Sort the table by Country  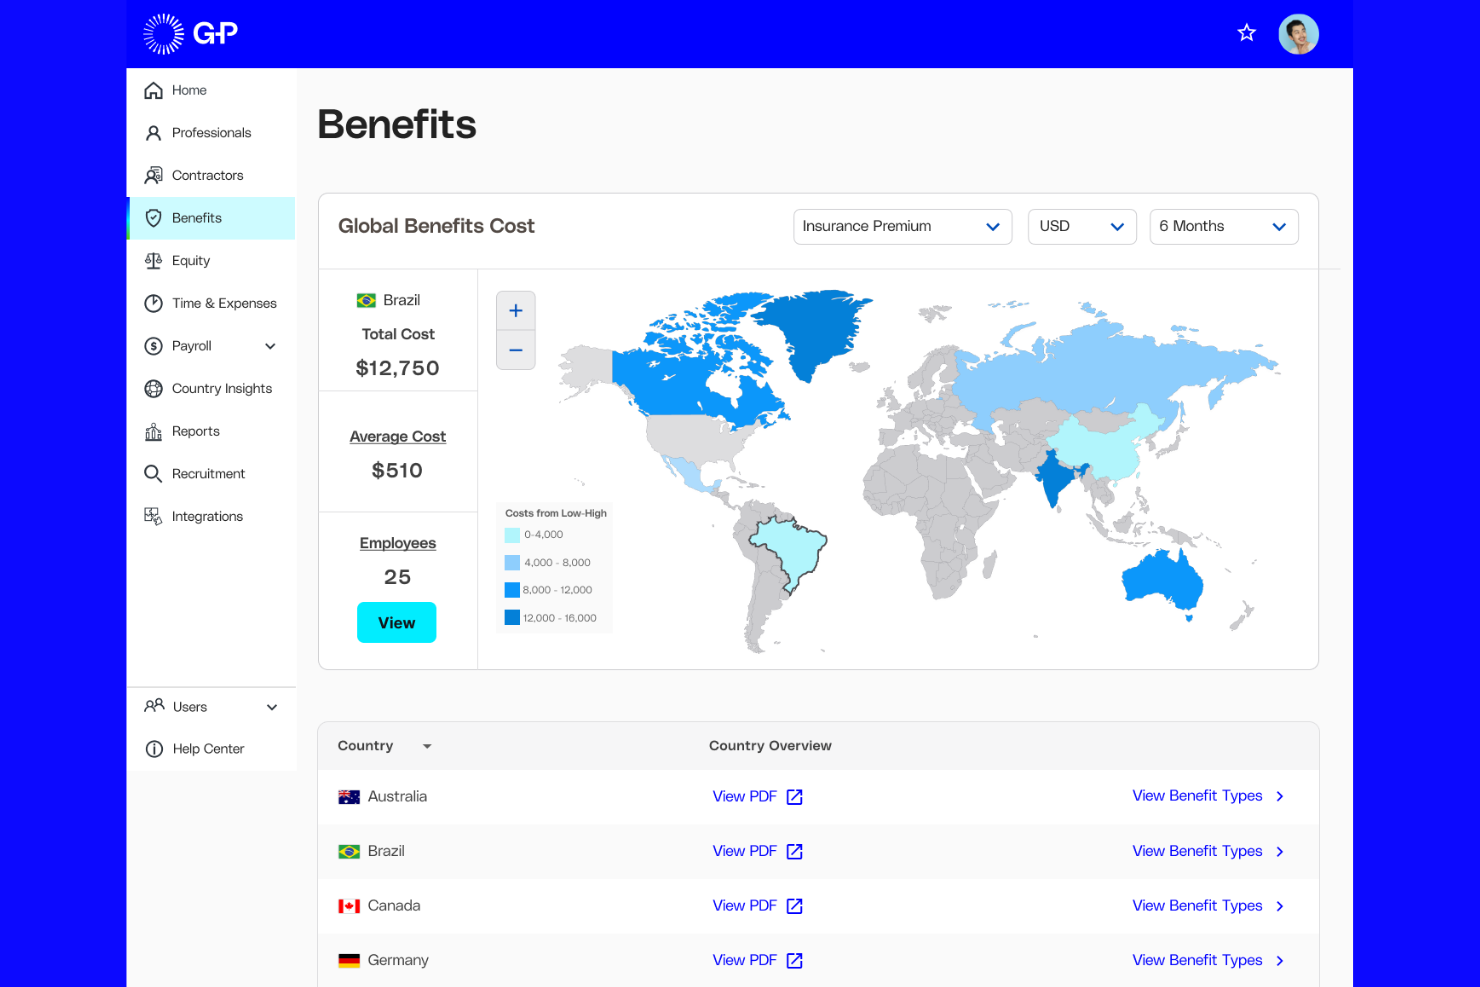427,745
